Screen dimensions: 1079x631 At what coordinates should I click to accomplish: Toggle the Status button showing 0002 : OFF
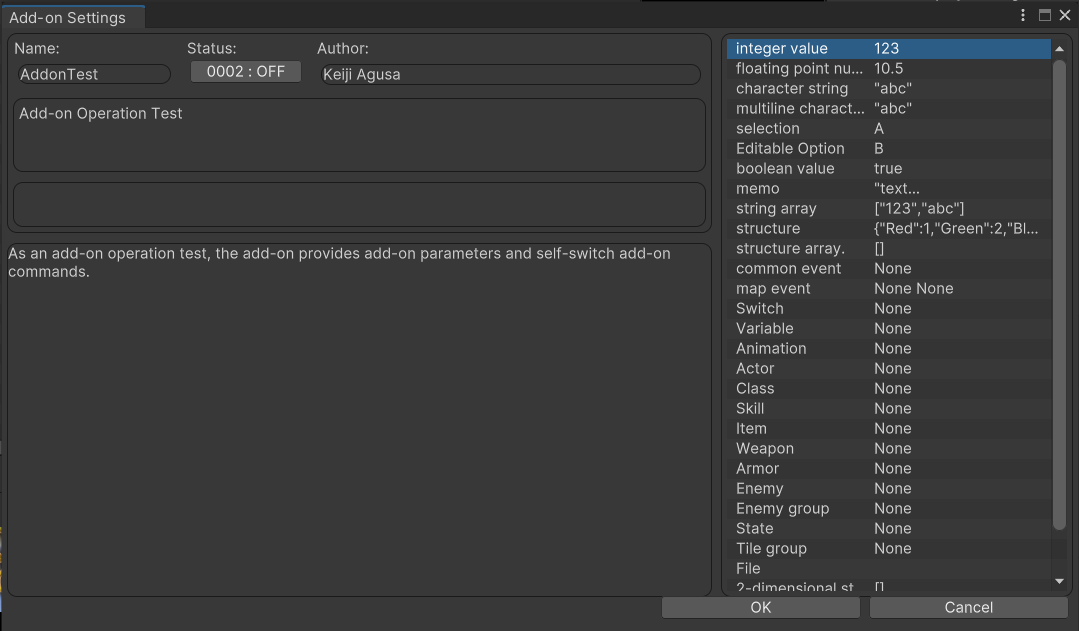click(x=245, y=71)
